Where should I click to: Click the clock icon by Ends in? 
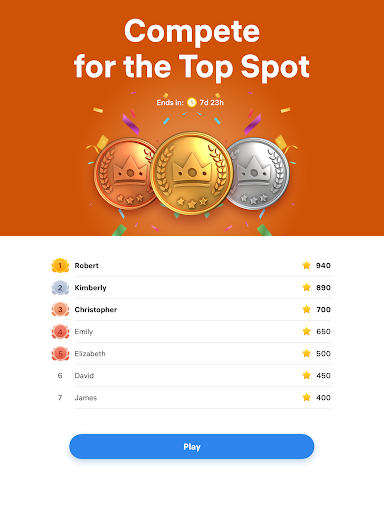click(192, 102)
